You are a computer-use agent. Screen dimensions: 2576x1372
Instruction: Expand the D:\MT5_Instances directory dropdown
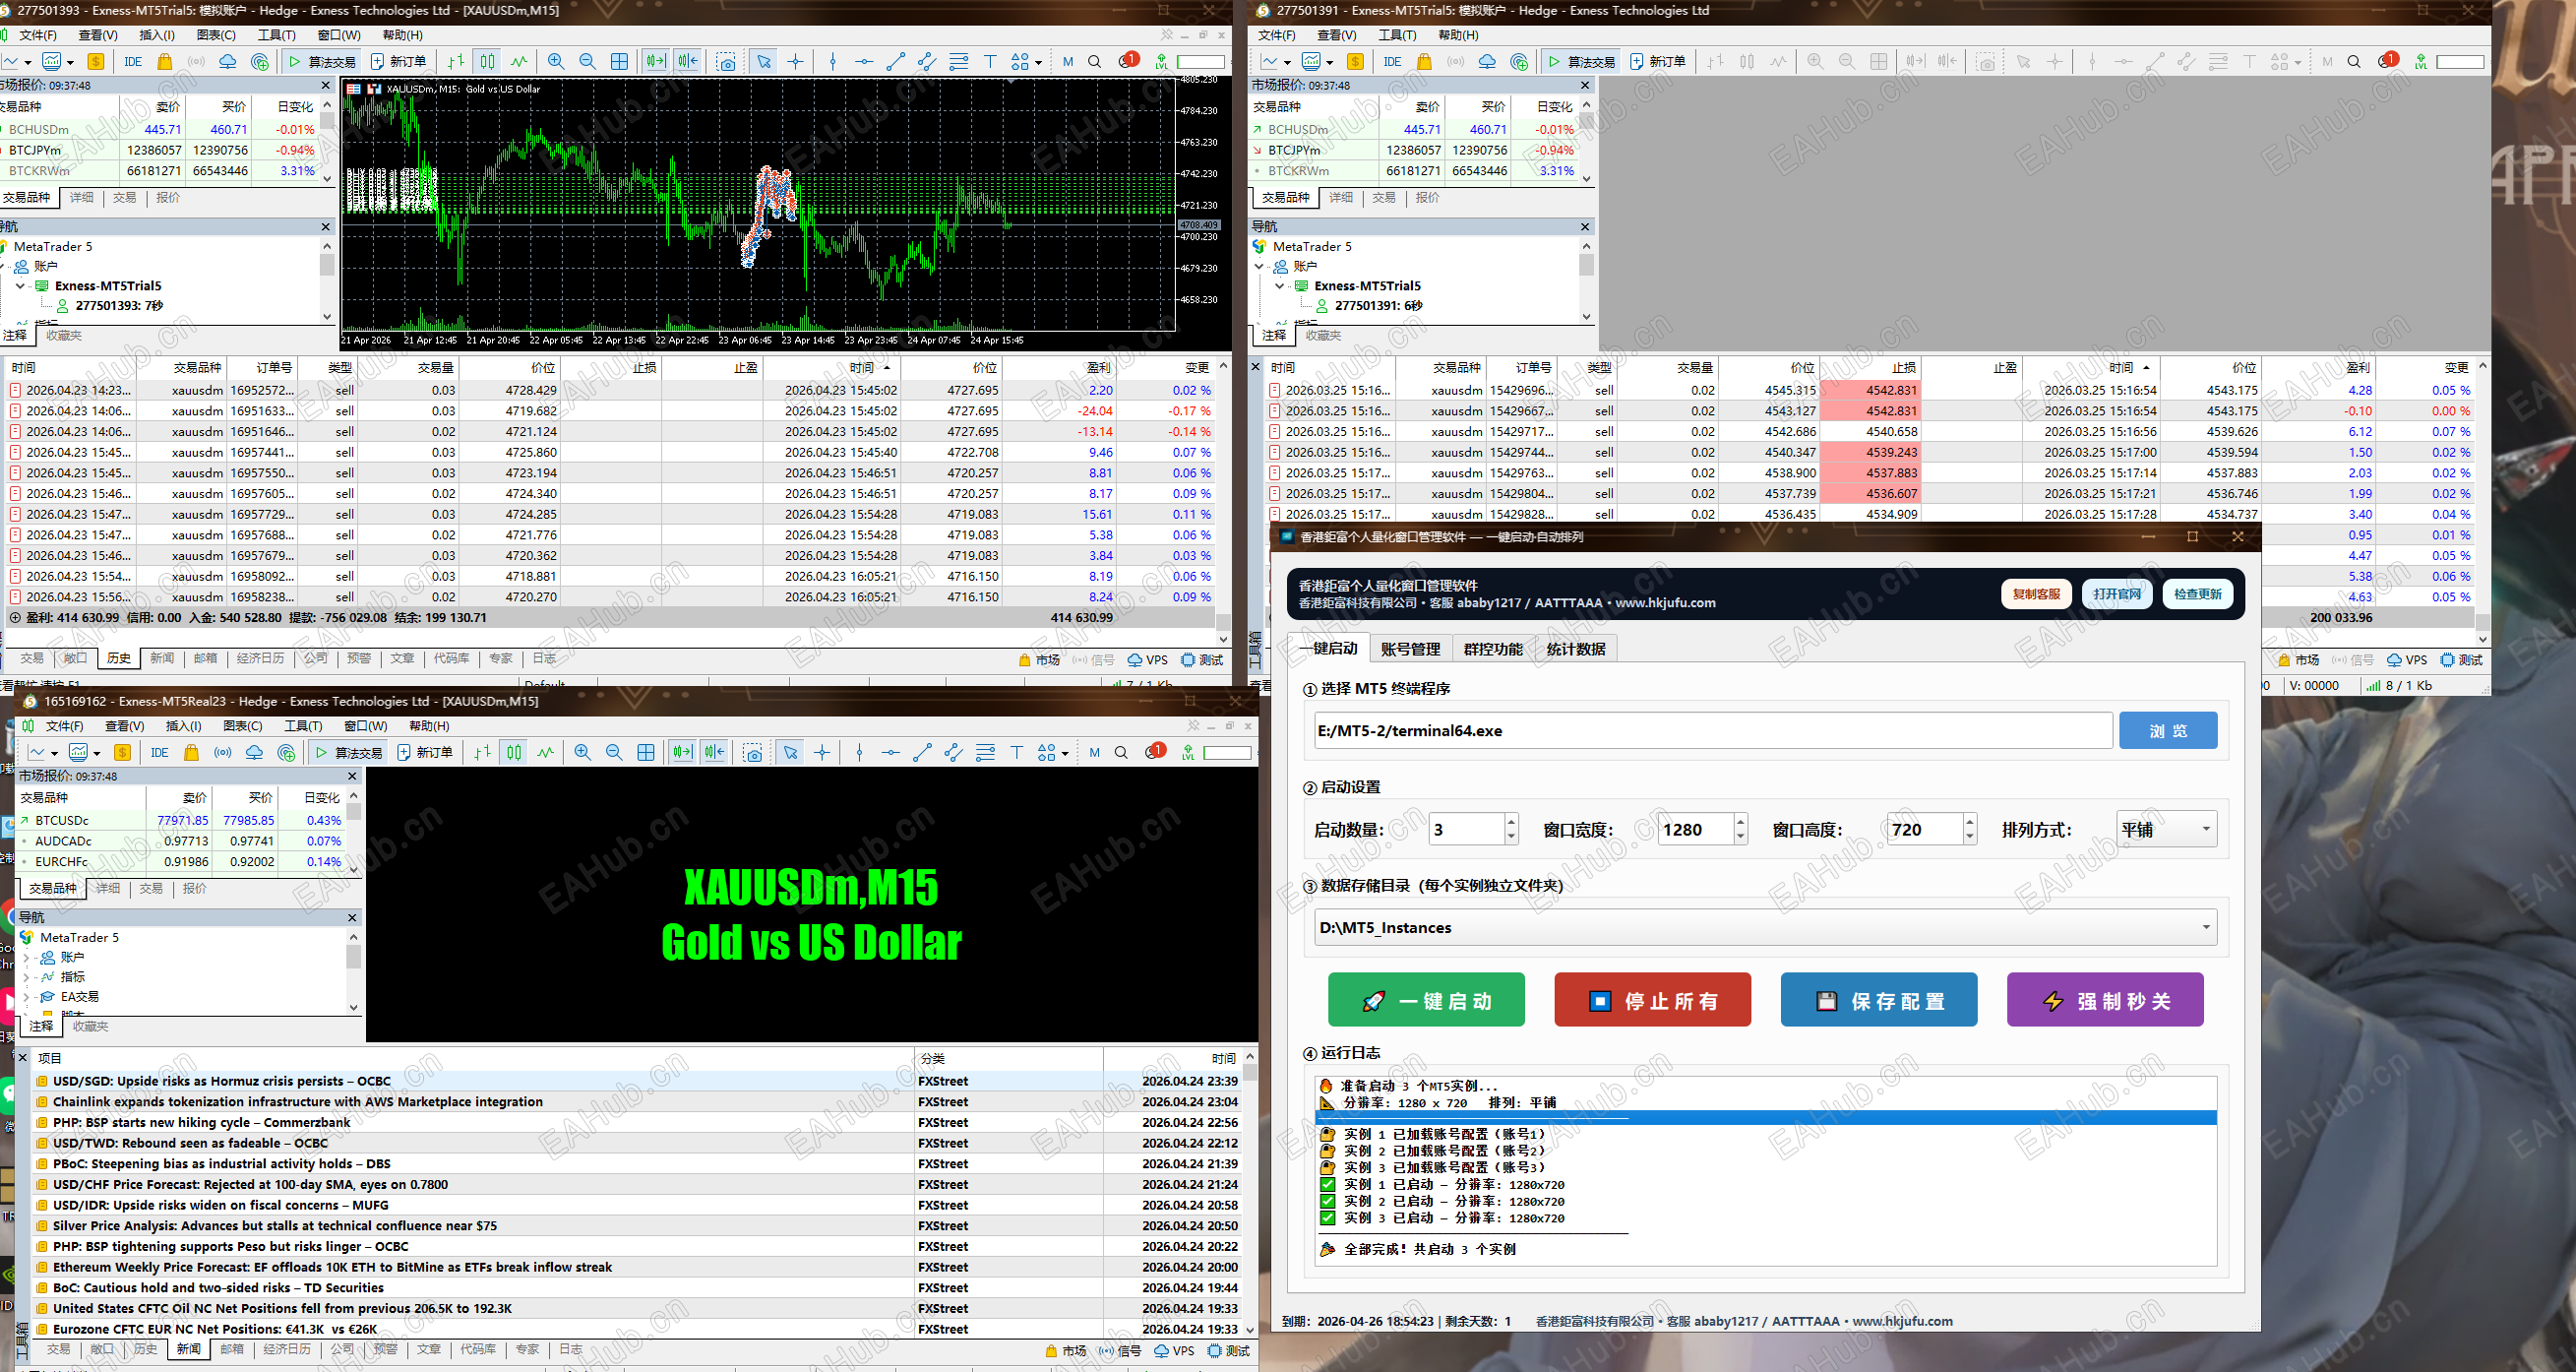tap(2205, 928)
